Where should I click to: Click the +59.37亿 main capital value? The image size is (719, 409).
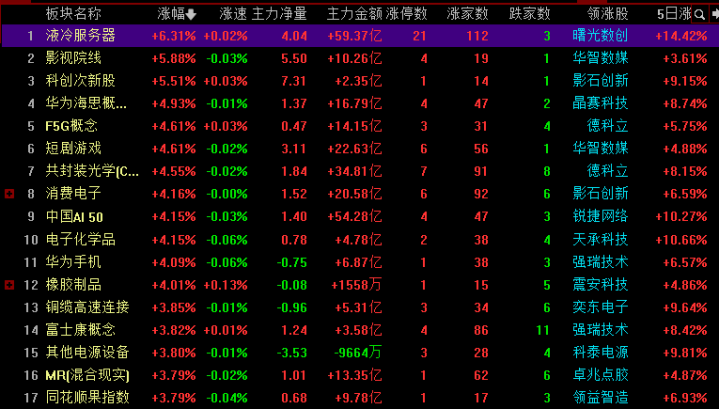coord(354,36)
